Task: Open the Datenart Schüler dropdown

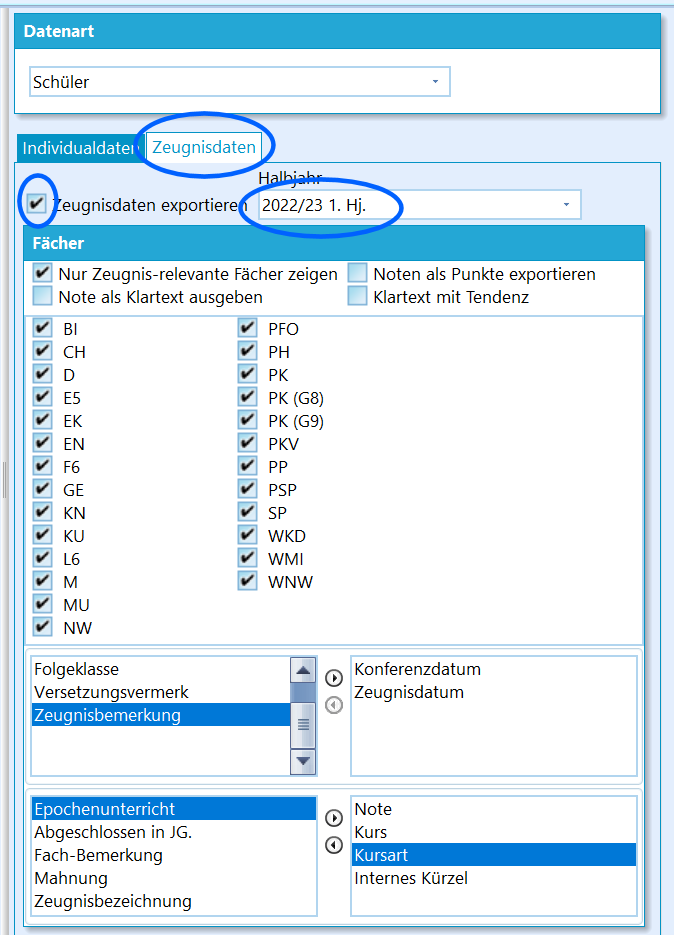Action: coord(239,82)
